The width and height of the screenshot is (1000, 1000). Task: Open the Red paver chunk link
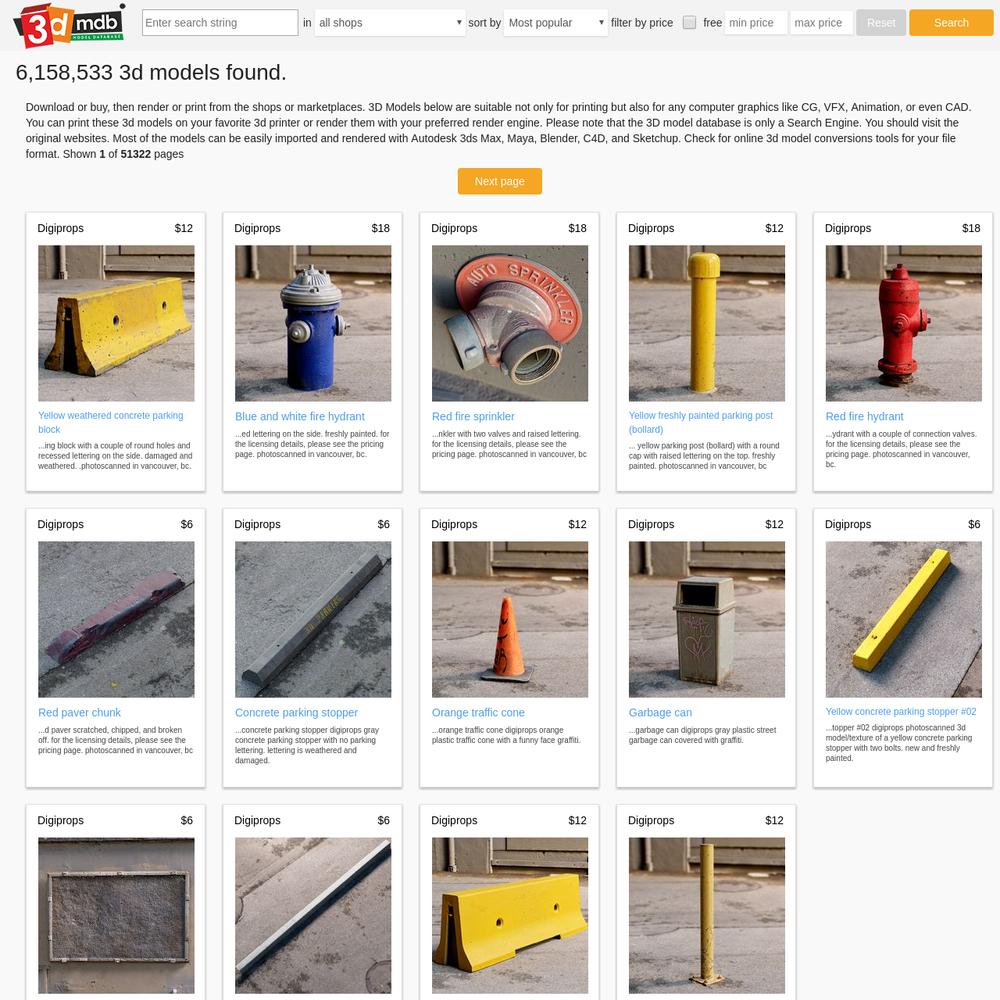point(79,712)
